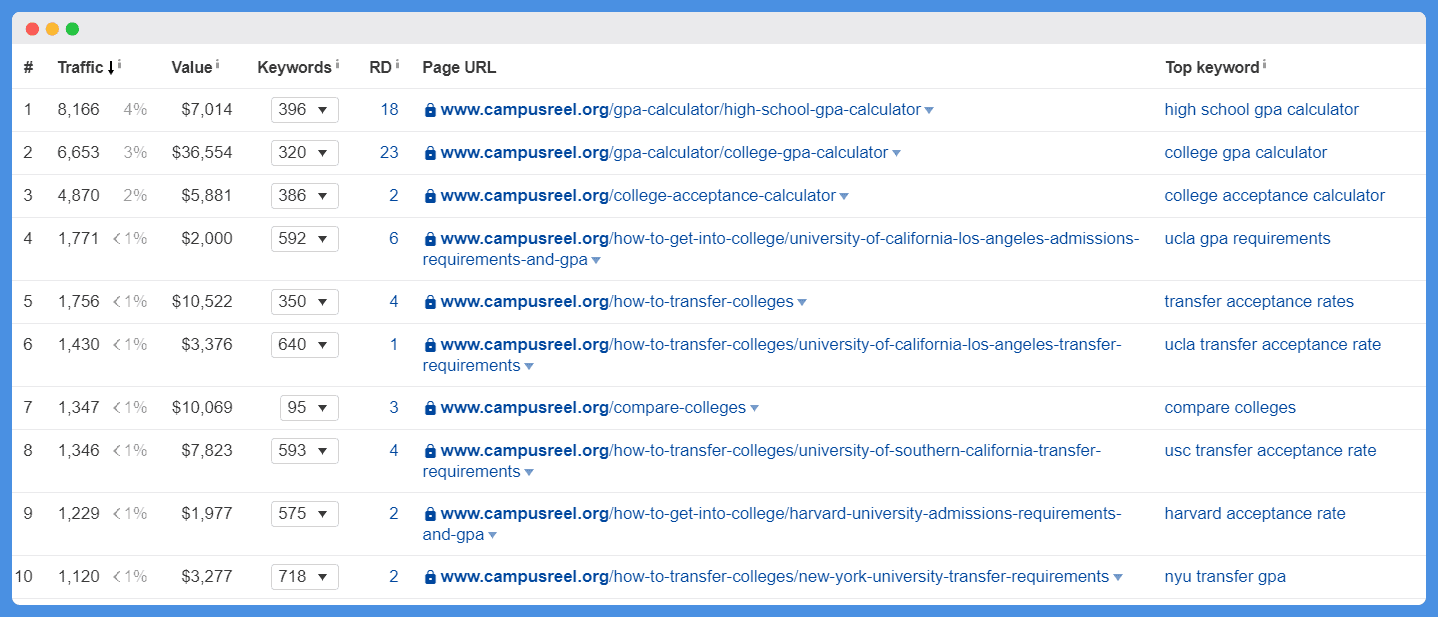Click the lock icon on college-acceptance-calculator row

430,196
